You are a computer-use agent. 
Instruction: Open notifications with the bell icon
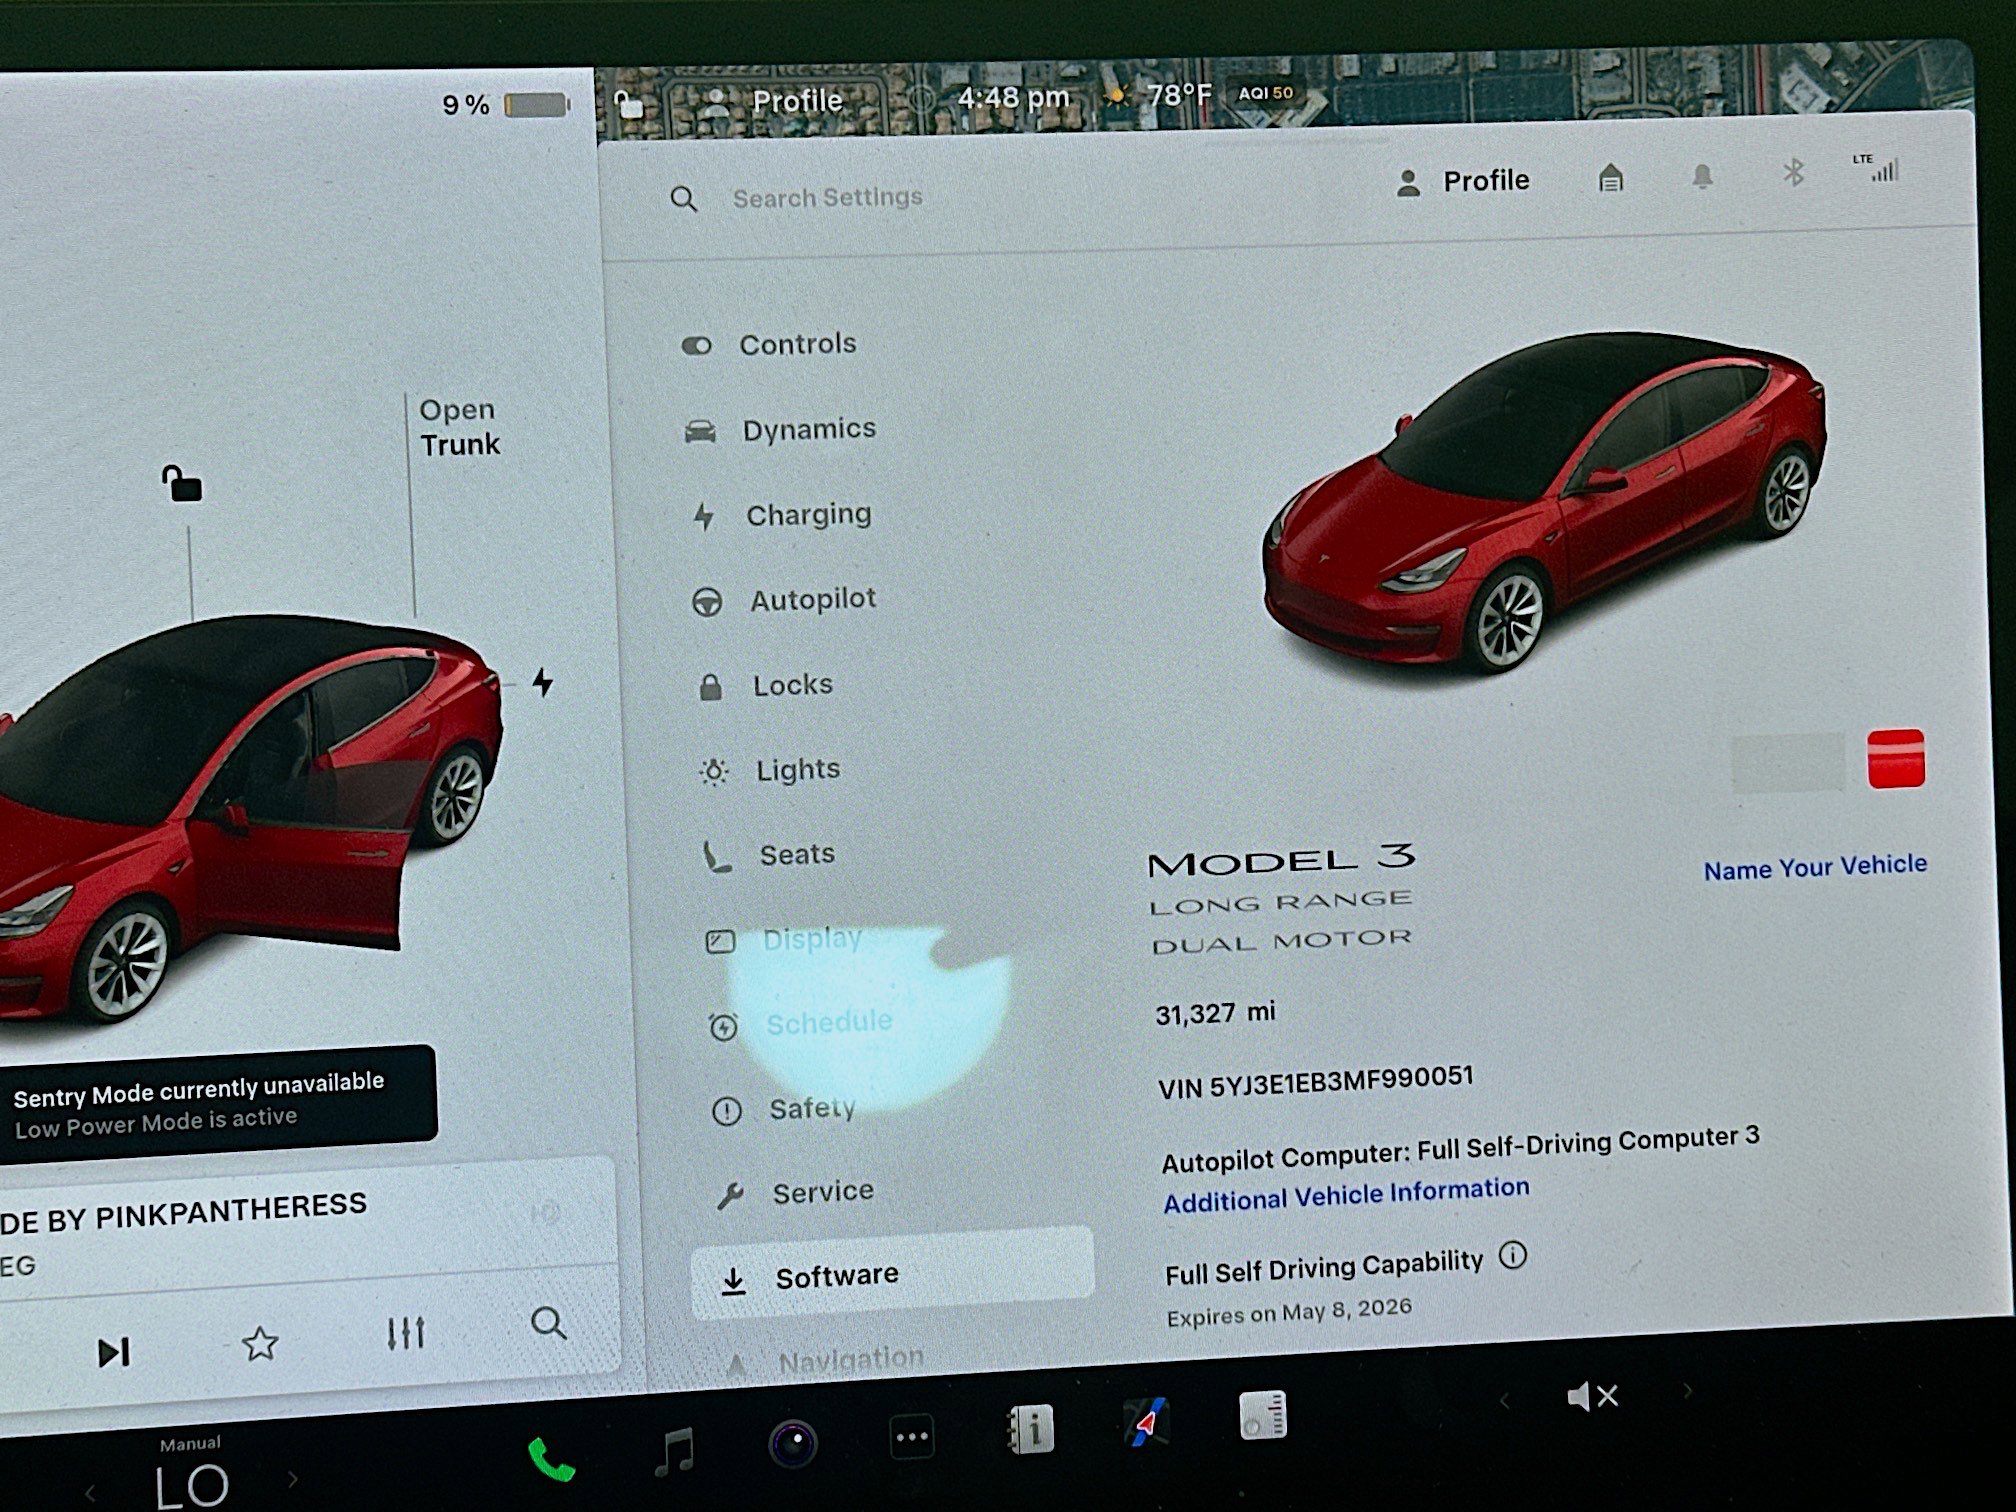click(x=1703, y=176)
